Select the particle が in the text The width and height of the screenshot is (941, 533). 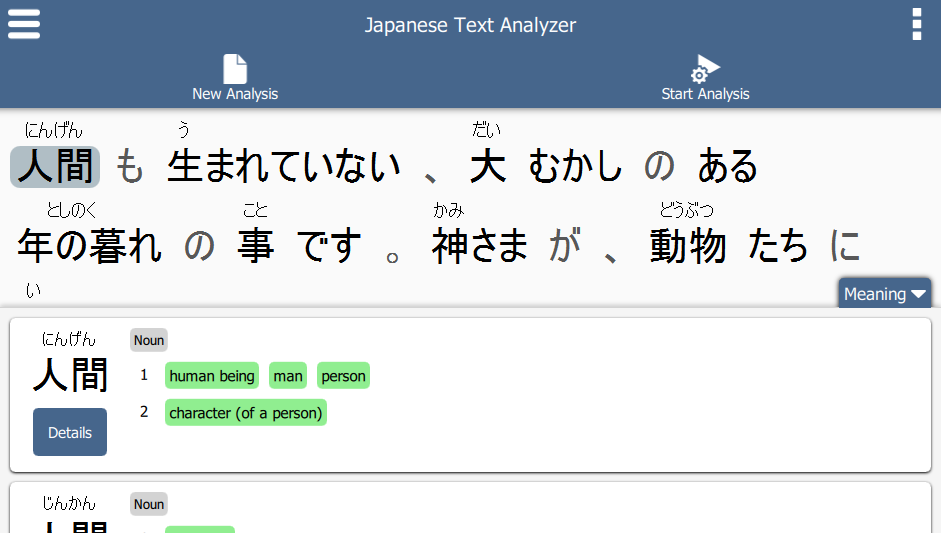(565, 246)
